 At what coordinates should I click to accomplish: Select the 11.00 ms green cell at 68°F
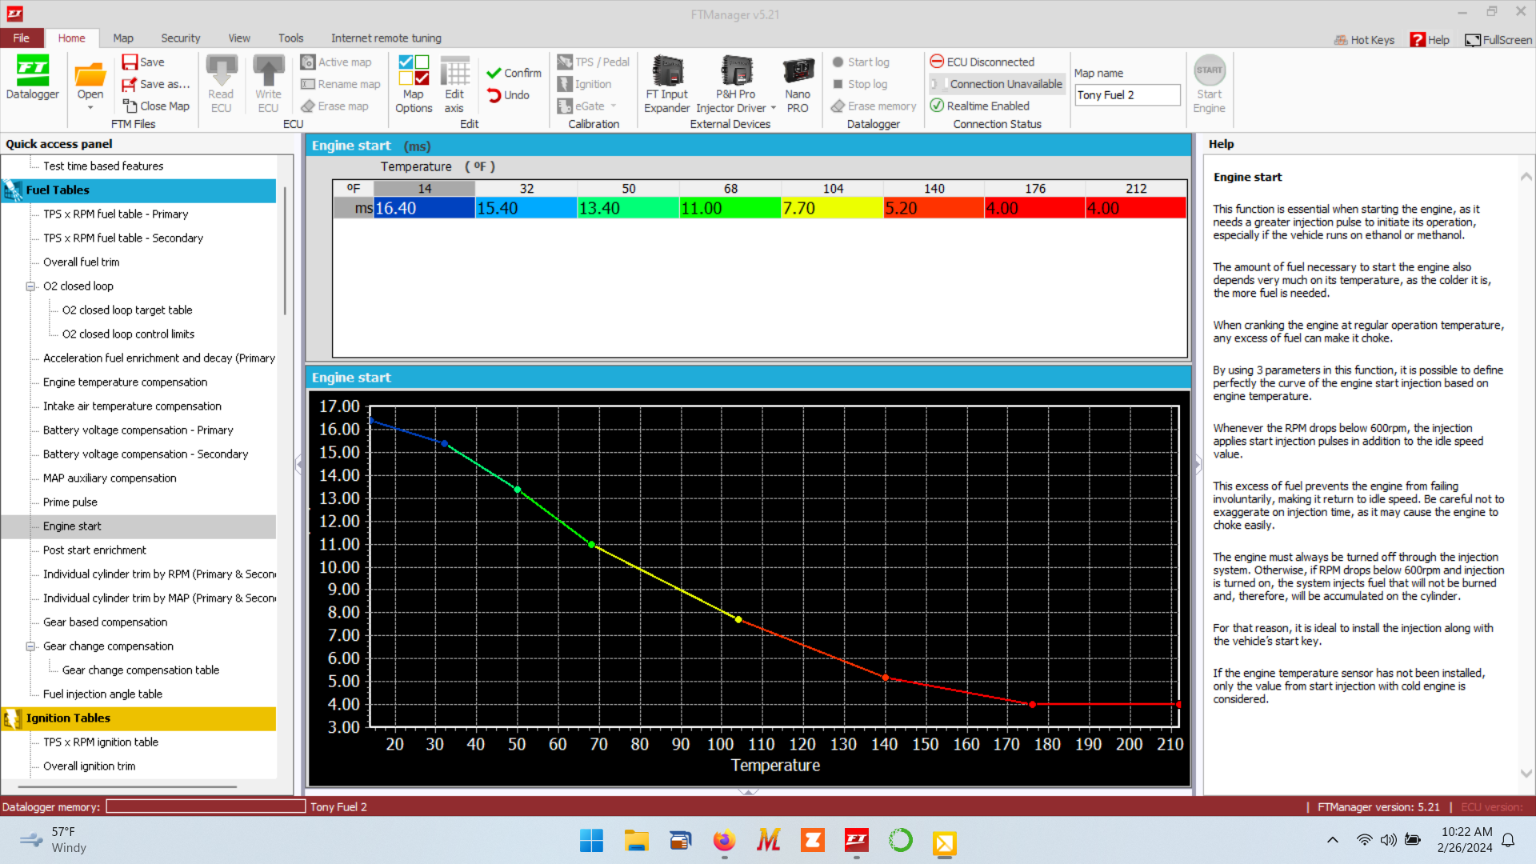730,208
